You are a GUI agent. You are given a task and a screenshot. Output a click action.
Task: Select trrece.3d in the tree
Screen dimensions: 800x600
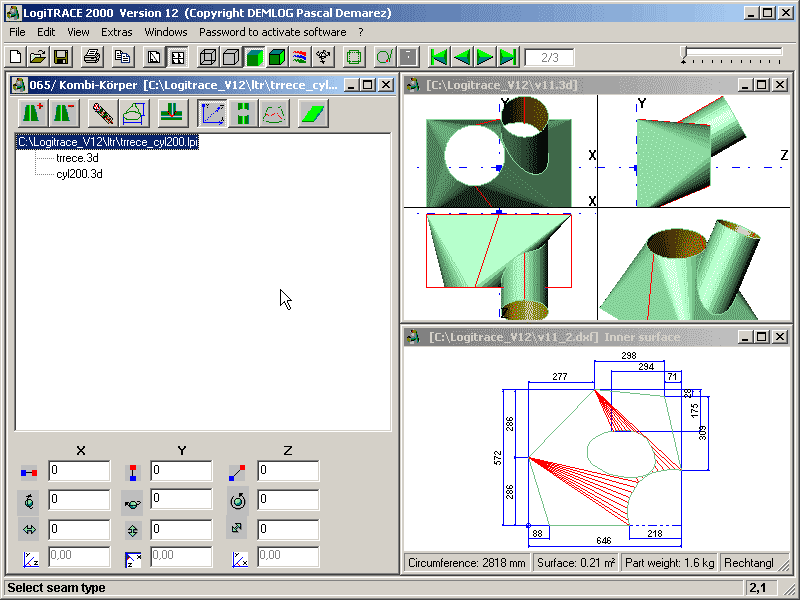coord(77,158)
